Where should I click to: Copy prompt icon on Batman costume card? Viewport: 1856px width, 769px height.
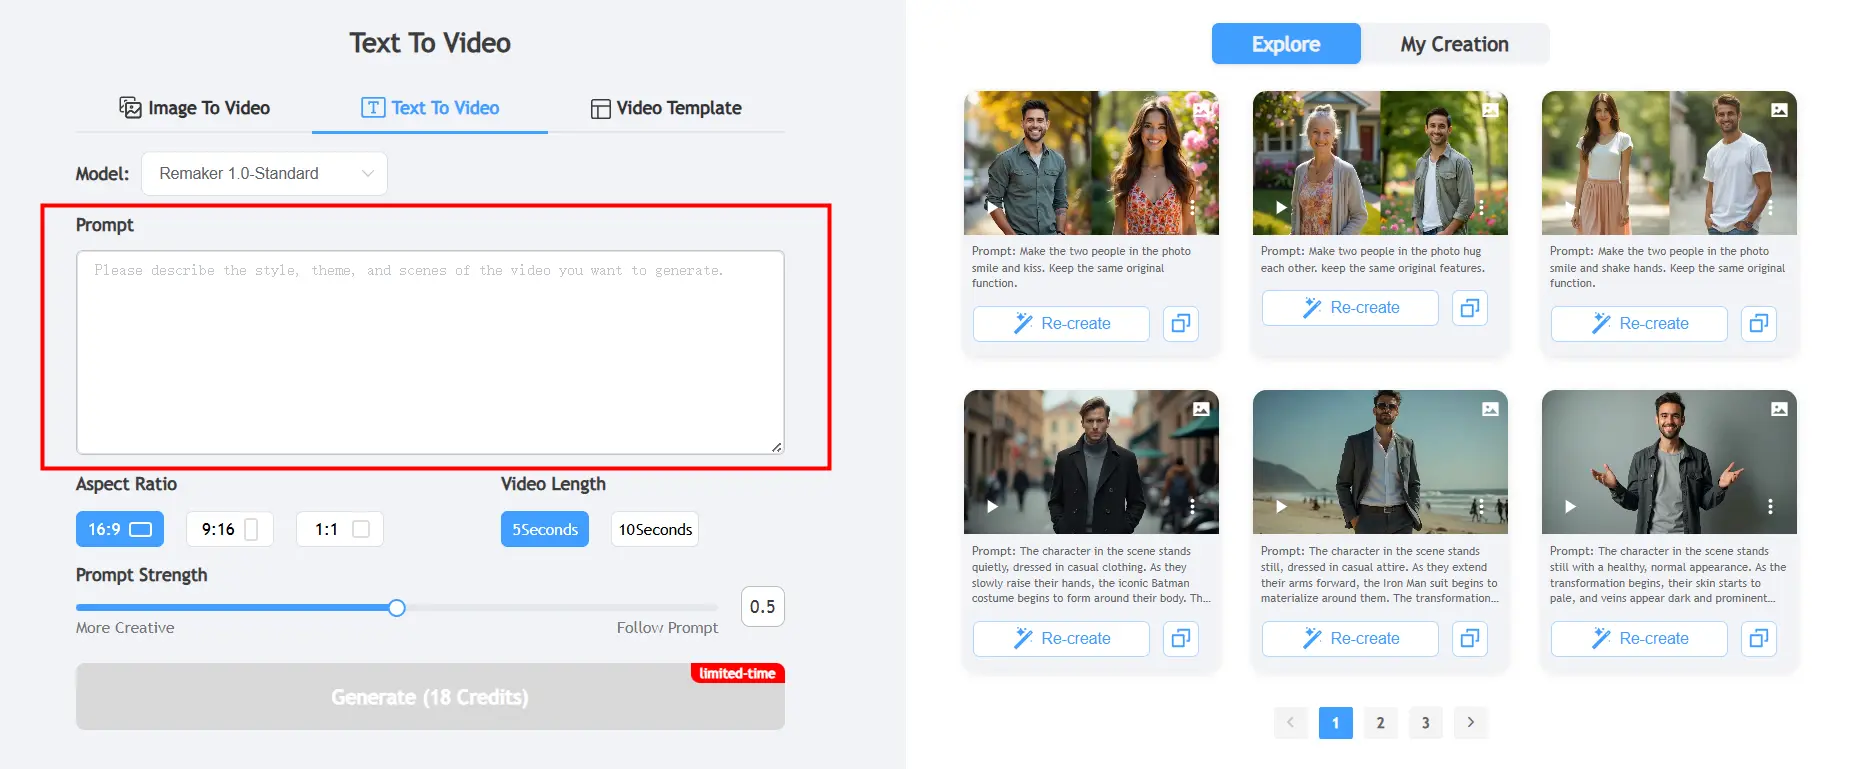click(1181, 639)
